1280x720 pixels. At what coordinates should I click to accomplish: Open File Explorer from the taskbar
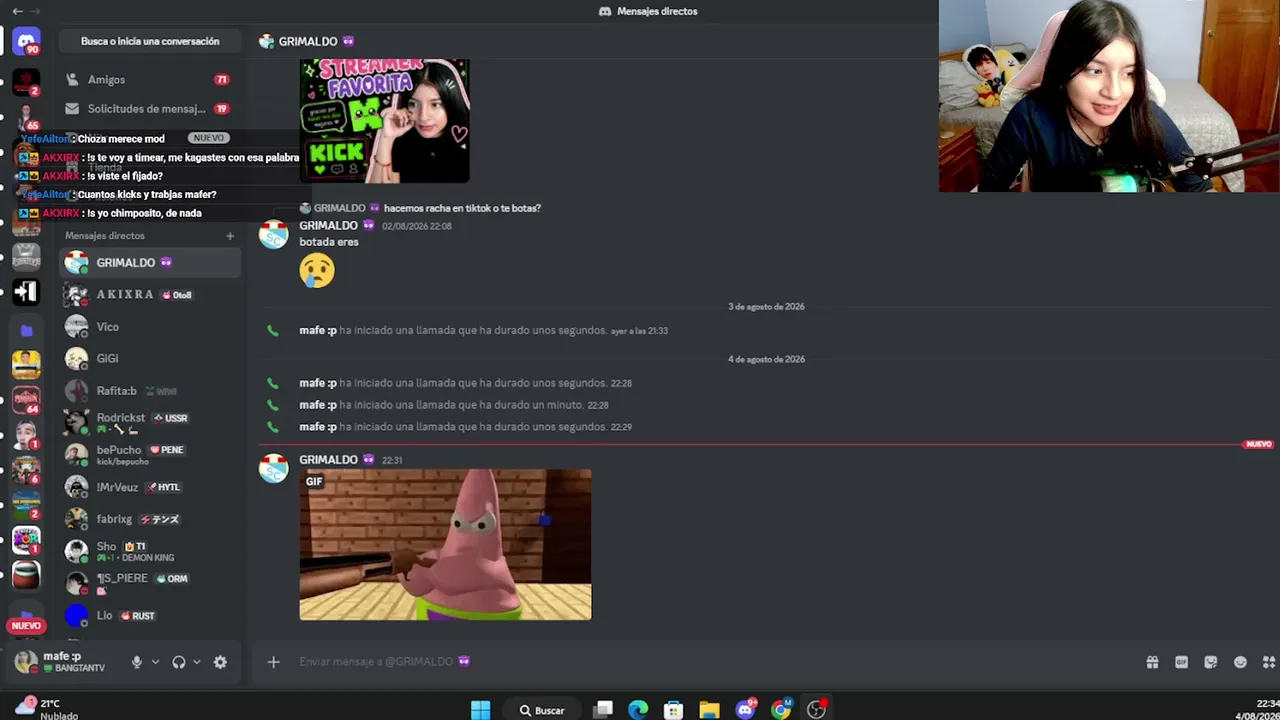[x=709, y=710]
